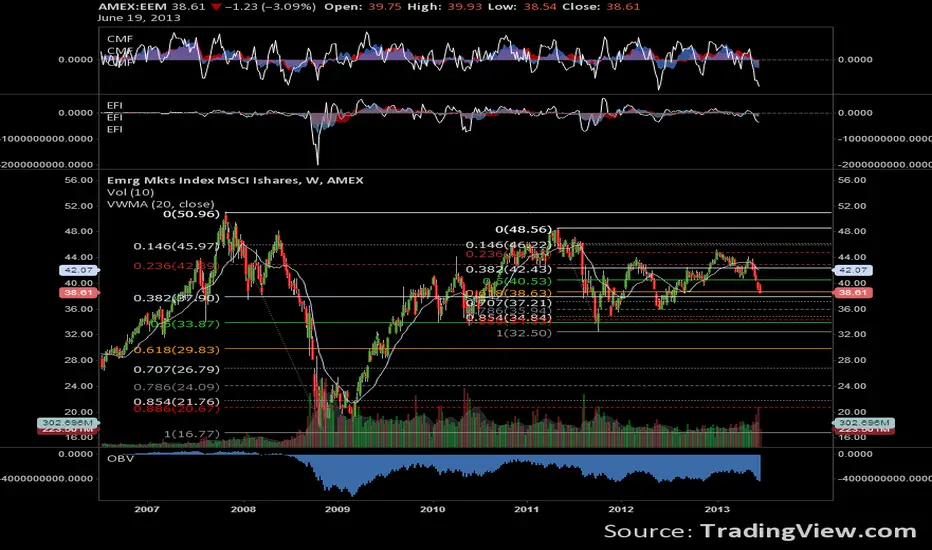The image size is (932, 550).
Task: Click the 2011 year marker on time axis
Action: (x=527, y=509)
